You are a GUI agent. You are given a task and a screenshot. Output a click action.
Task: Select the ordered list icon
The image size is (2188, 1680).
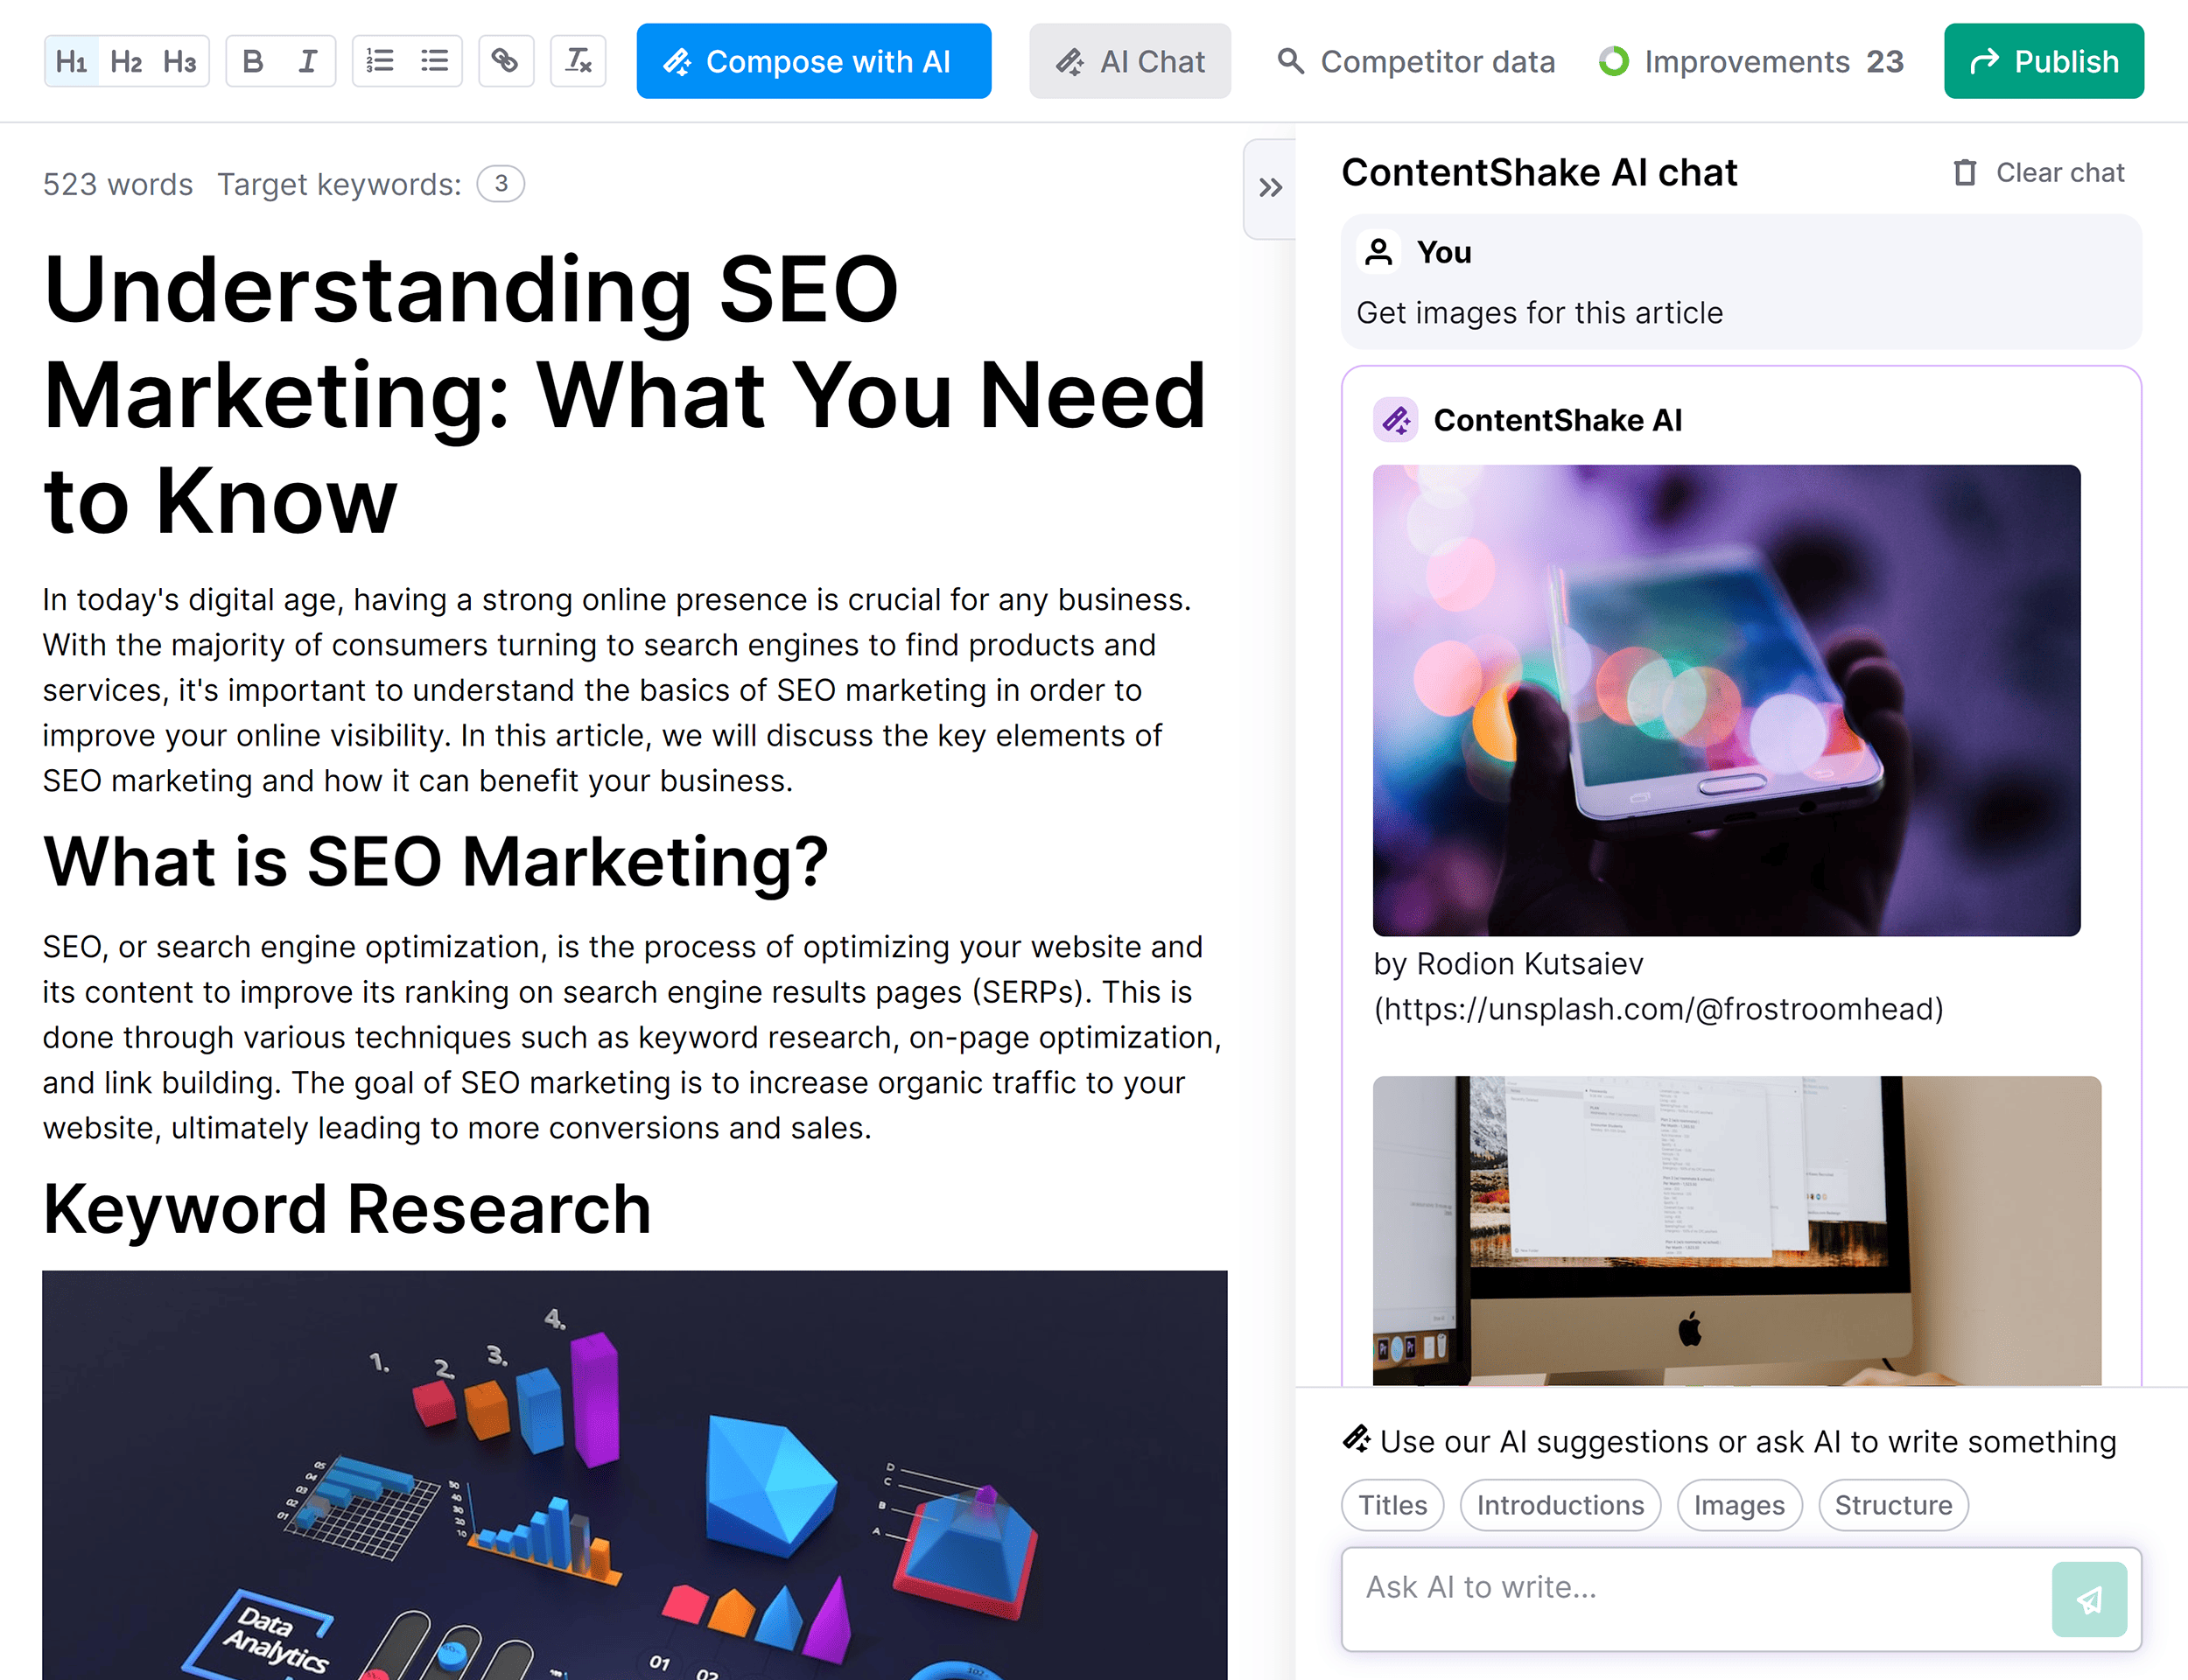tap(379, 60)
